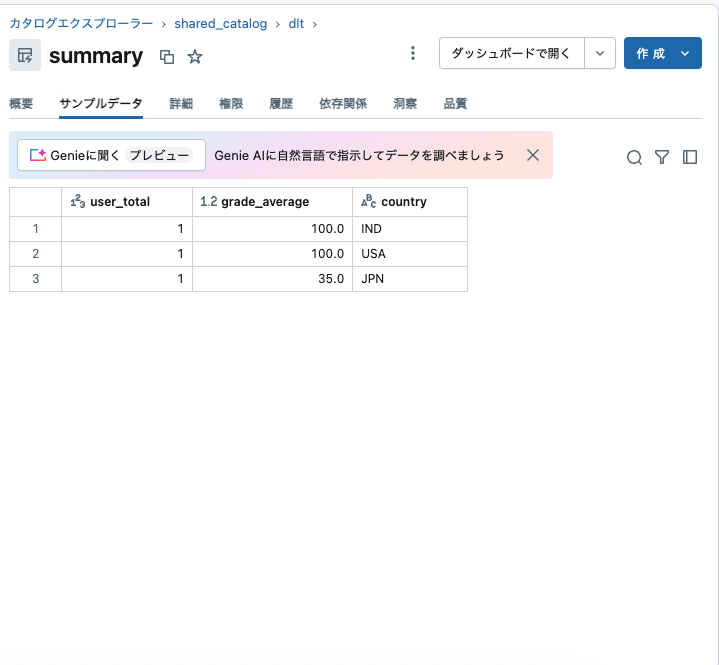Click row number 1
This screenshot has width=719, height=665.
[x=35, y=229]
